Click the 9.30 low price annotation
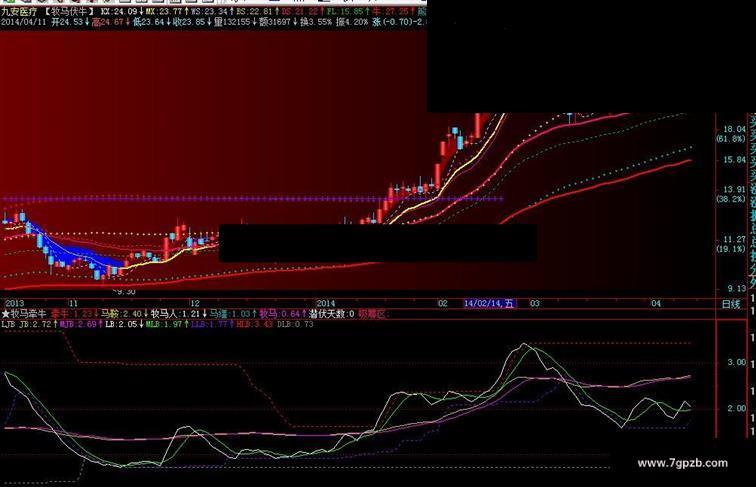 (125, 292)
